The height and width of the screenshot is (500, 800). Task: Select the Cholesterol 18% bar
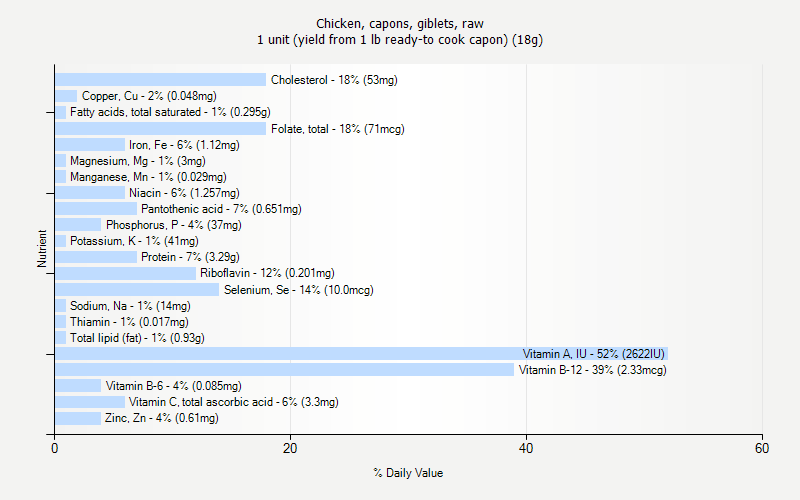(x=160, y=80)
